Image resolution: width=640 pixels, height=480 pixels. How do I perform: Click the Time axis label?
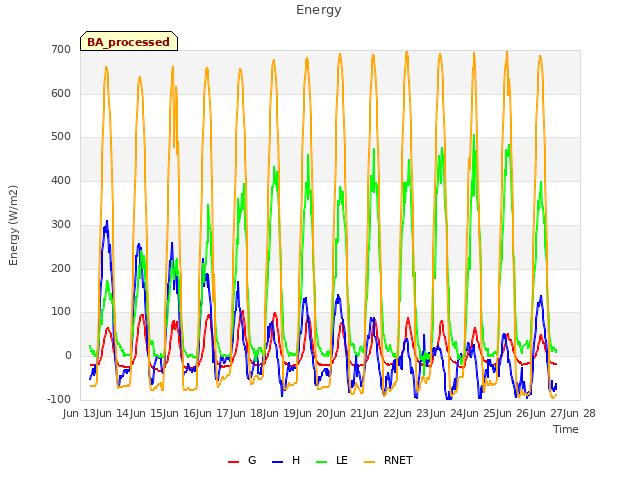(x=566, y=429)
